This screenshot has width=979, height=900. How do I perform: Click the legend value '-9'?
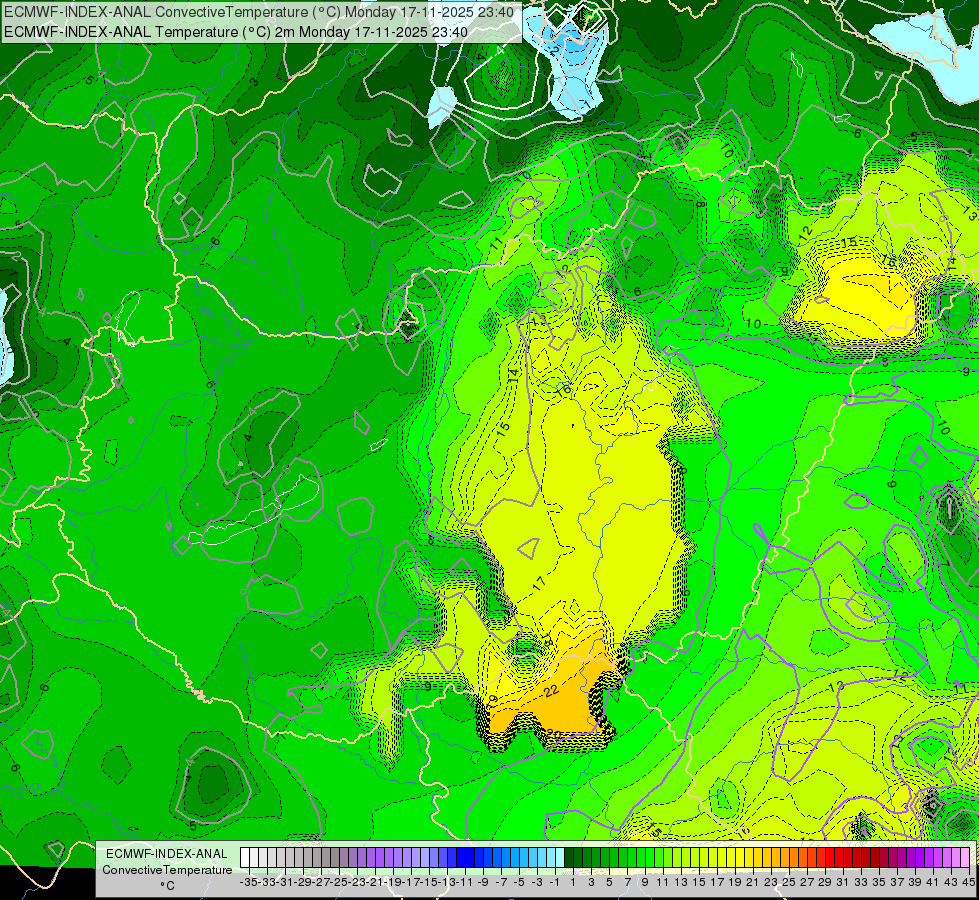(x=483, y=882)
